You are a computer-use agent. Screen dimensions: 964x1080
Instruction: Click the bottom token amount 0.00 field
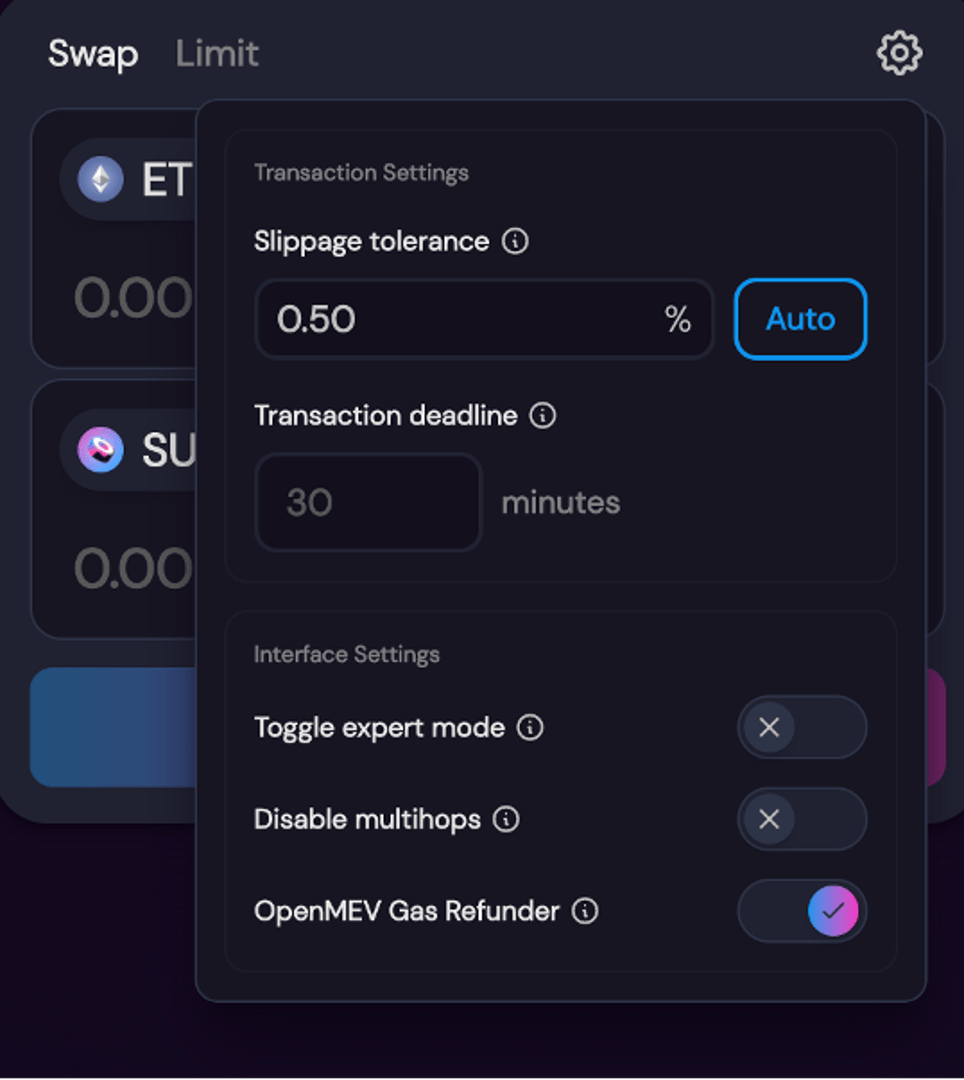click(132, 569)
